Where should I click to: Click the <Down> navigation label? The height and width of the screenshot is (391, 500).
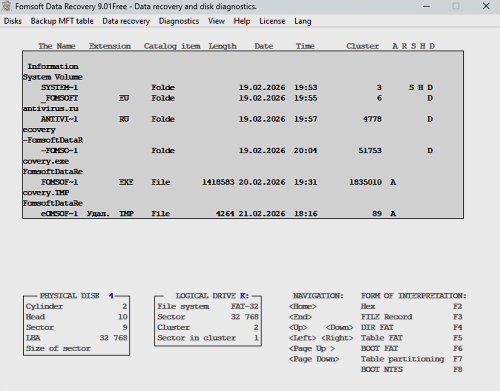click(339, 327)
